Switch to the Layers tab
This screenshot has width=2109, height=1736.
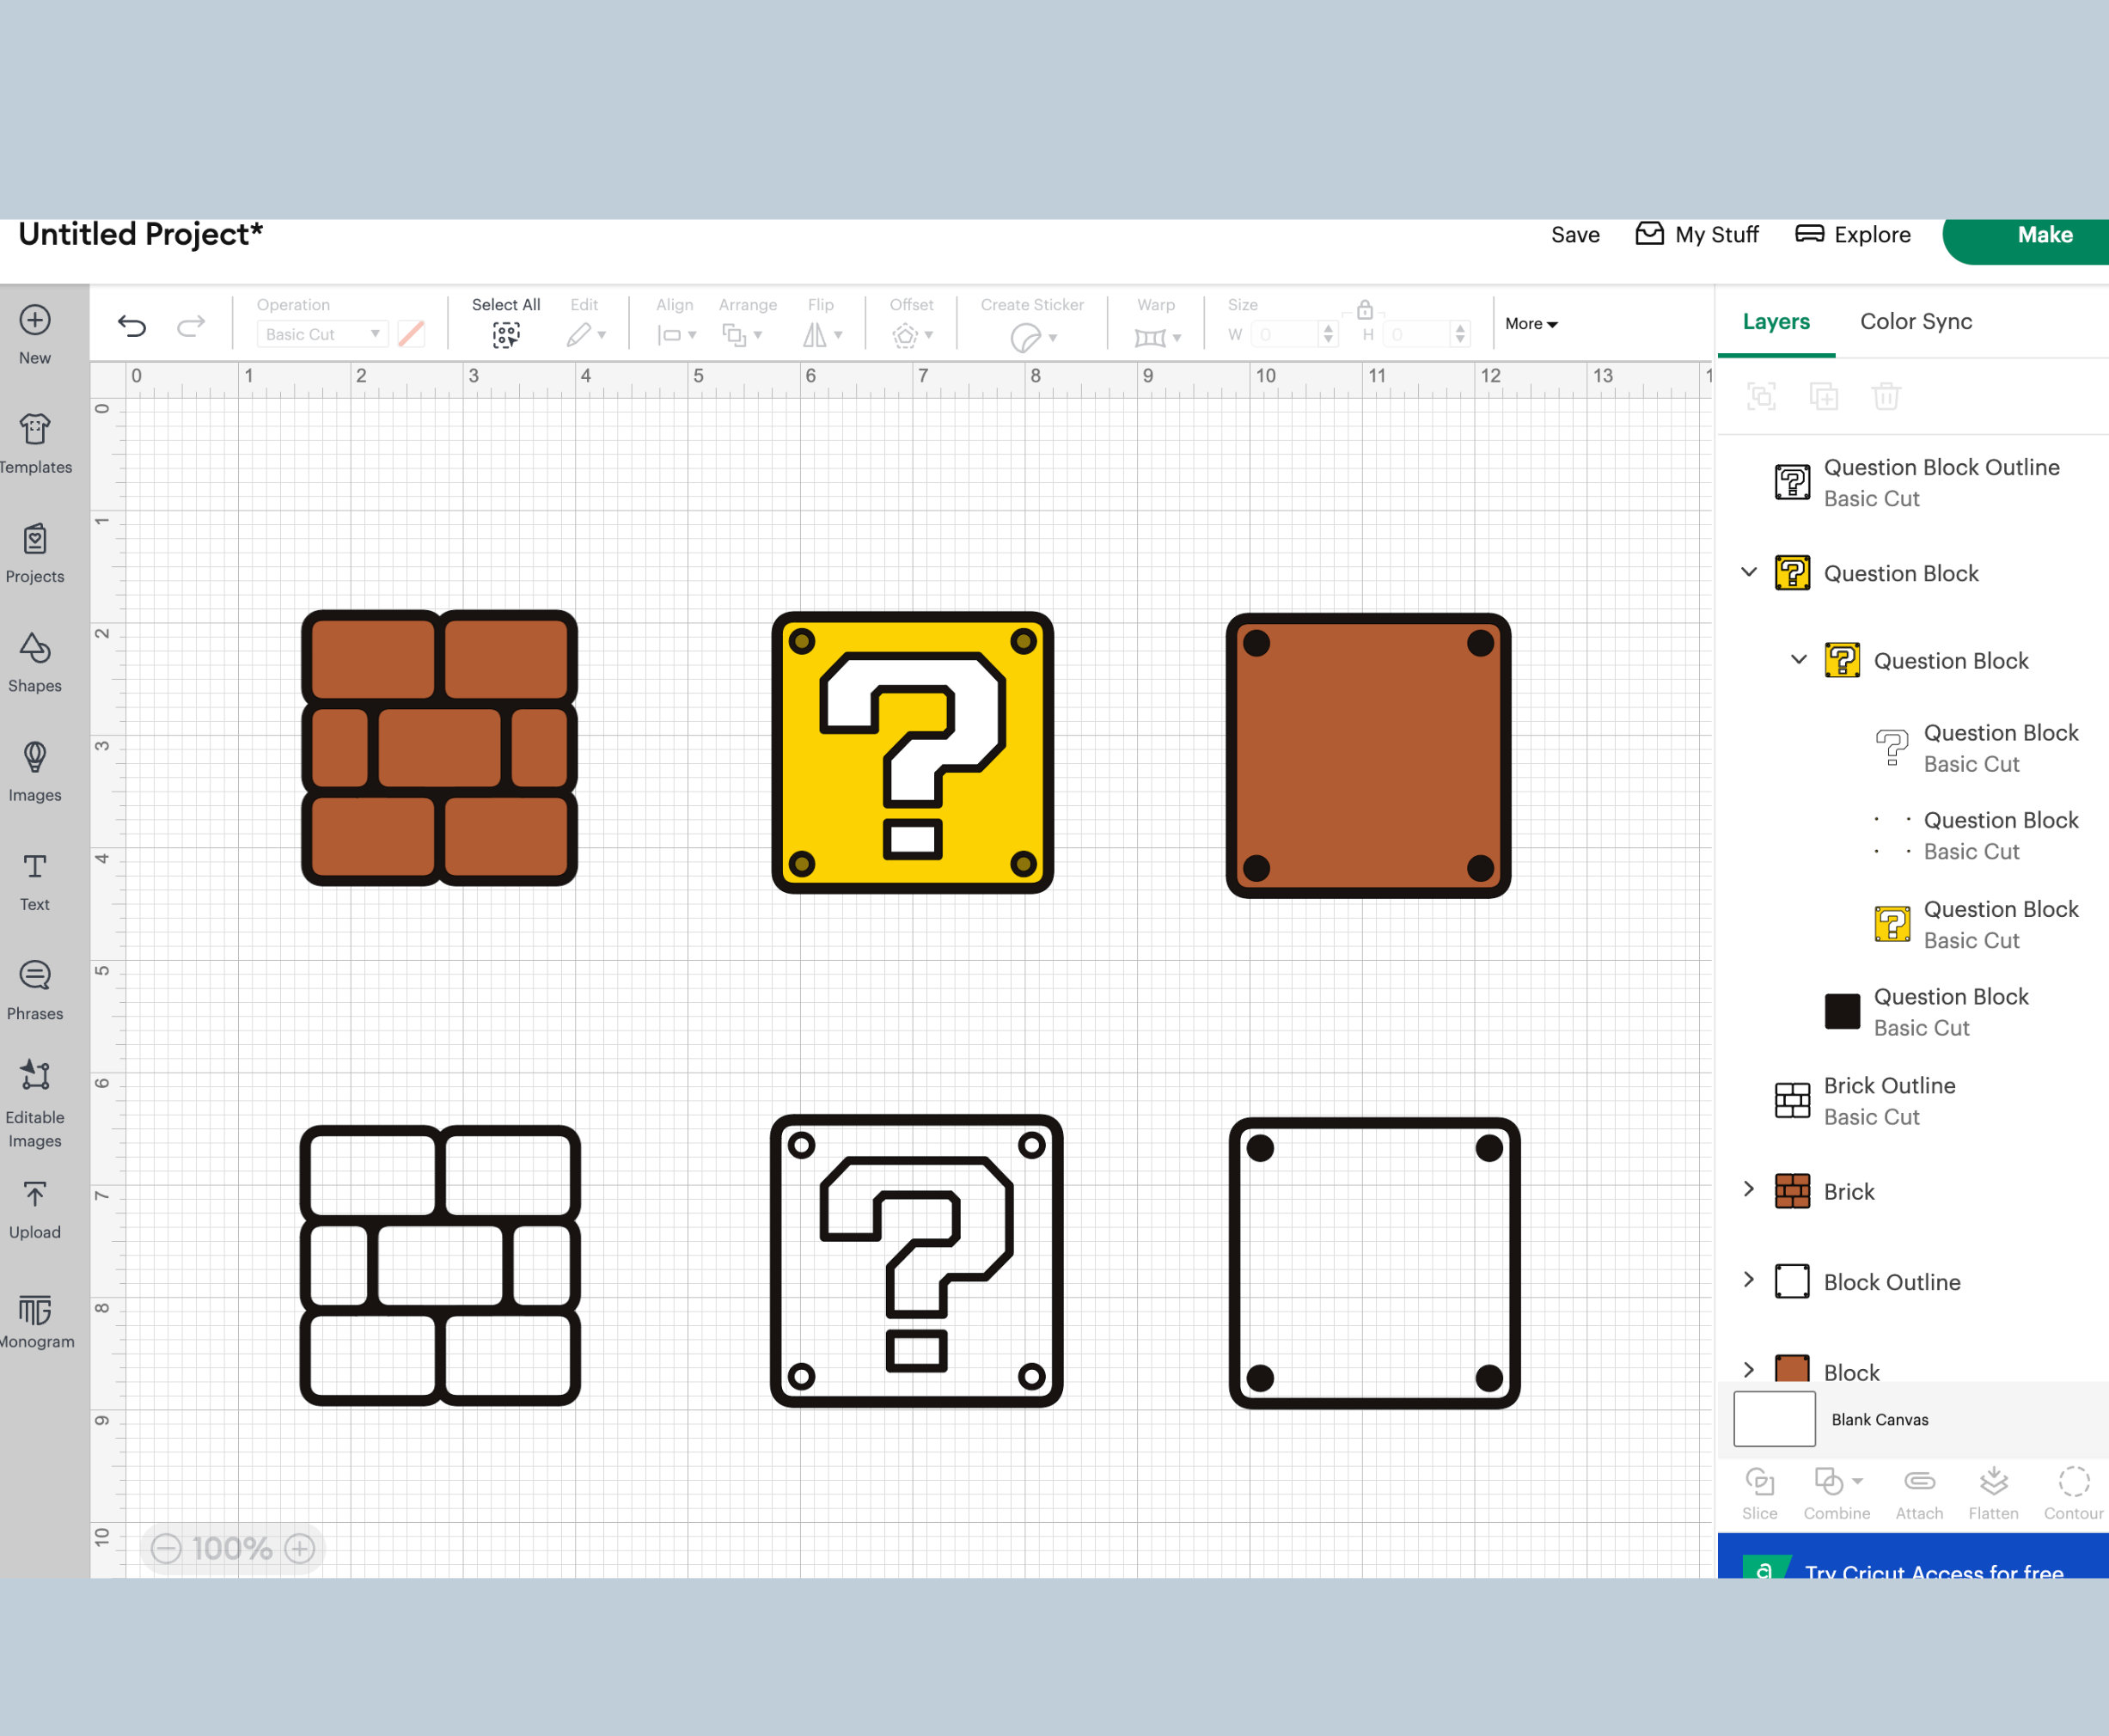pyautogui.click(x=1775, y=321)
